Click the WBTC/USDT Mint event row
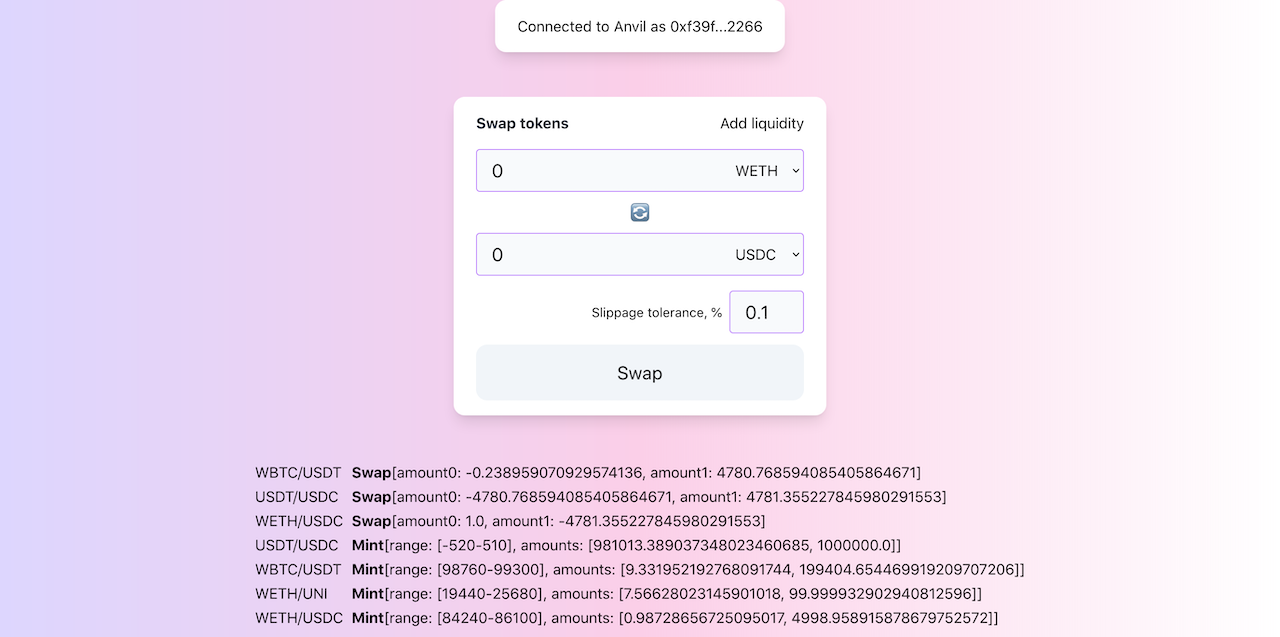This screenshot has height=637, width=1280. [640, 570]
